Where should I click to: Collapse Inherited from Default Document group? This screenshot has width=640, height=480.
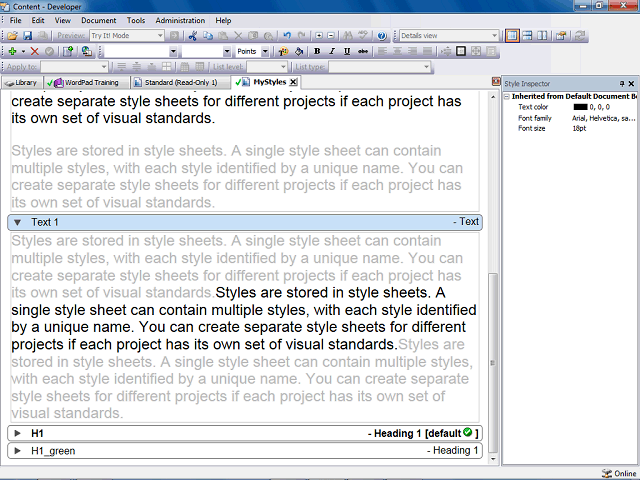(507, 97)
